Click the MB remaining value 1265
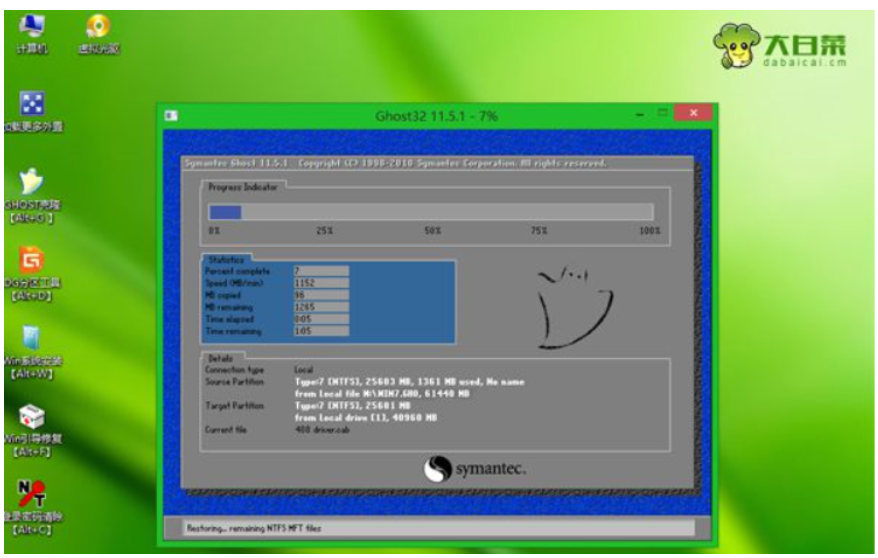The height and width of the screenshot is (558, 878). [x=321, y=307]
